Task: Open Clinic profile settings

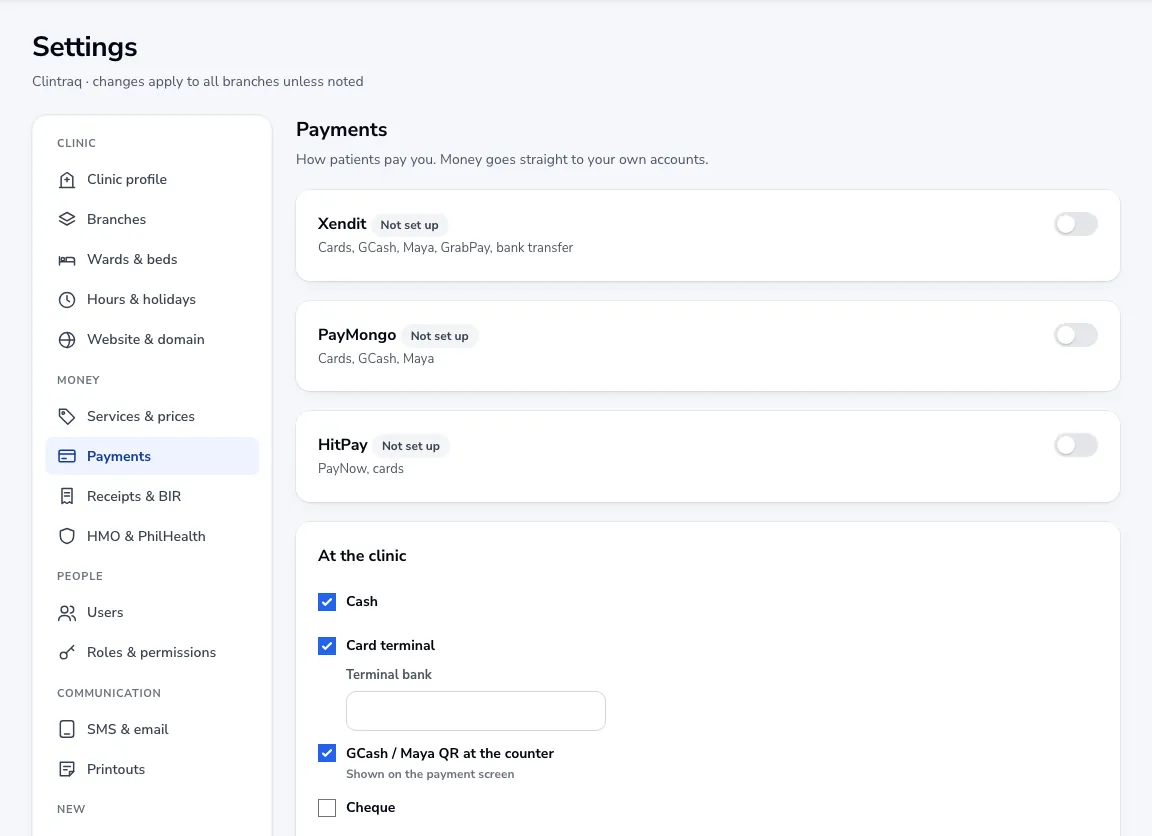Action: 152,179
